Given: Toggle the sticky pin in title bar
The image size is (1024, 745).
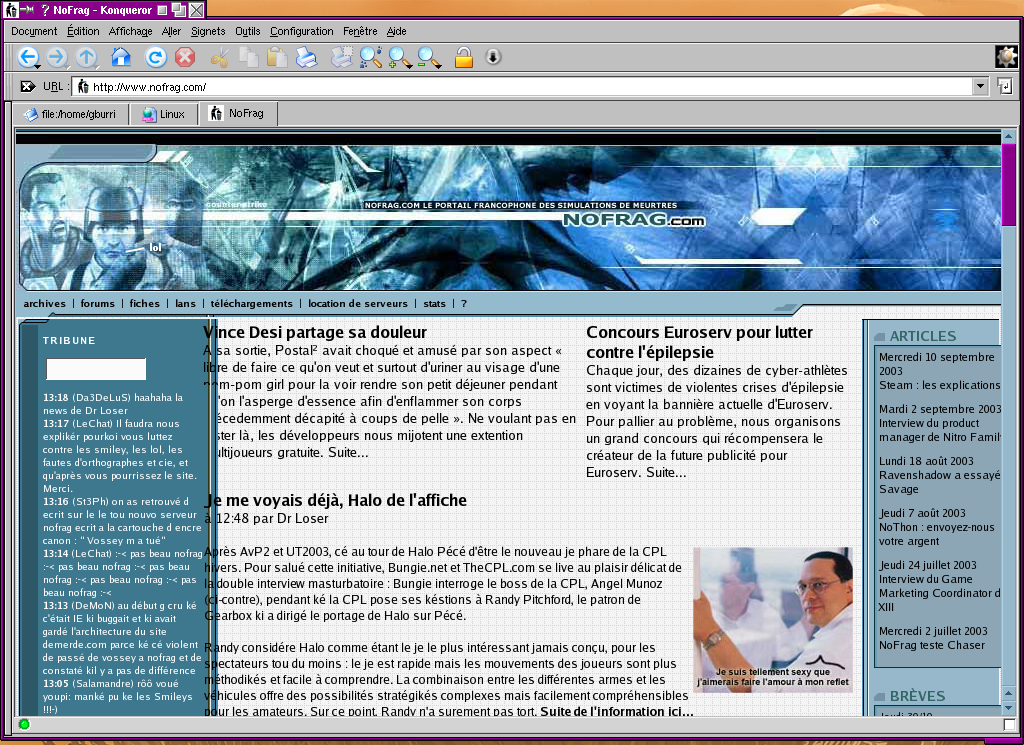Looking at the screenshot, I should coord(27,10).
